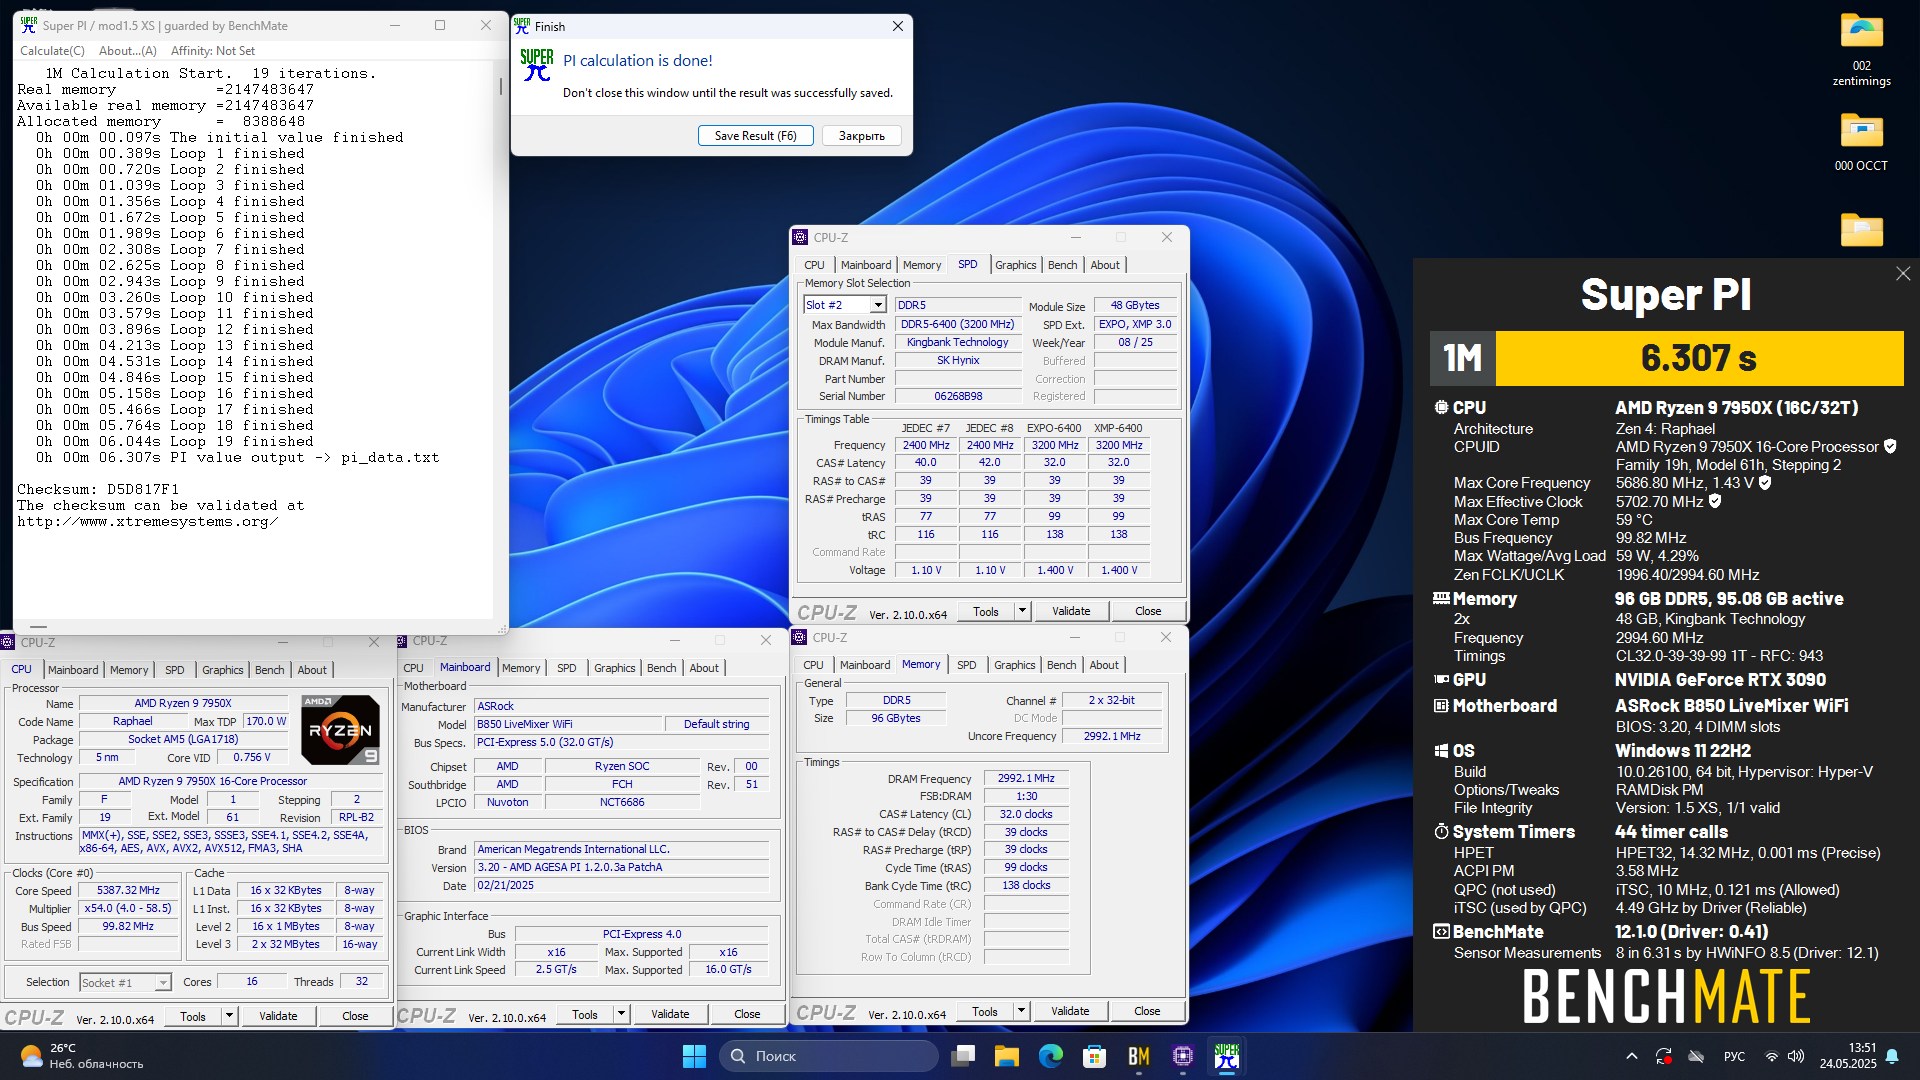Open the notification bell in the tray
This screenshot has height=1080, width=1920.
click(1892, 1056)
